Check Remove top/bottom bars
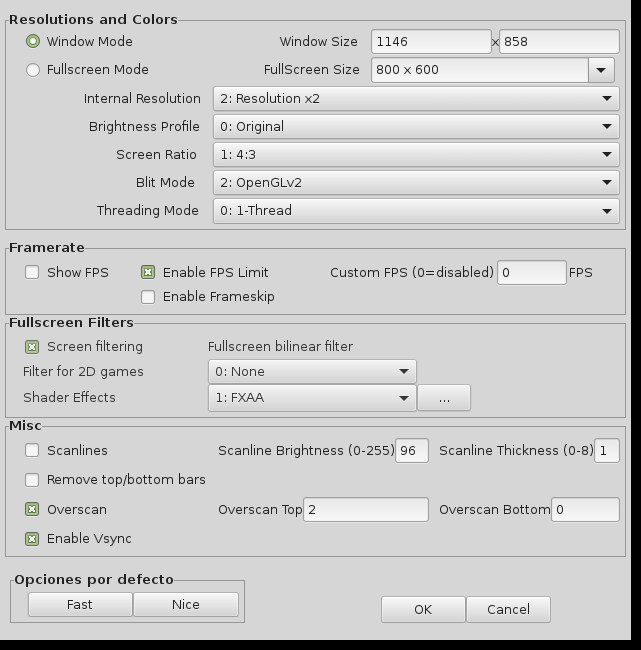641x650 pixels. coord(32,480)
